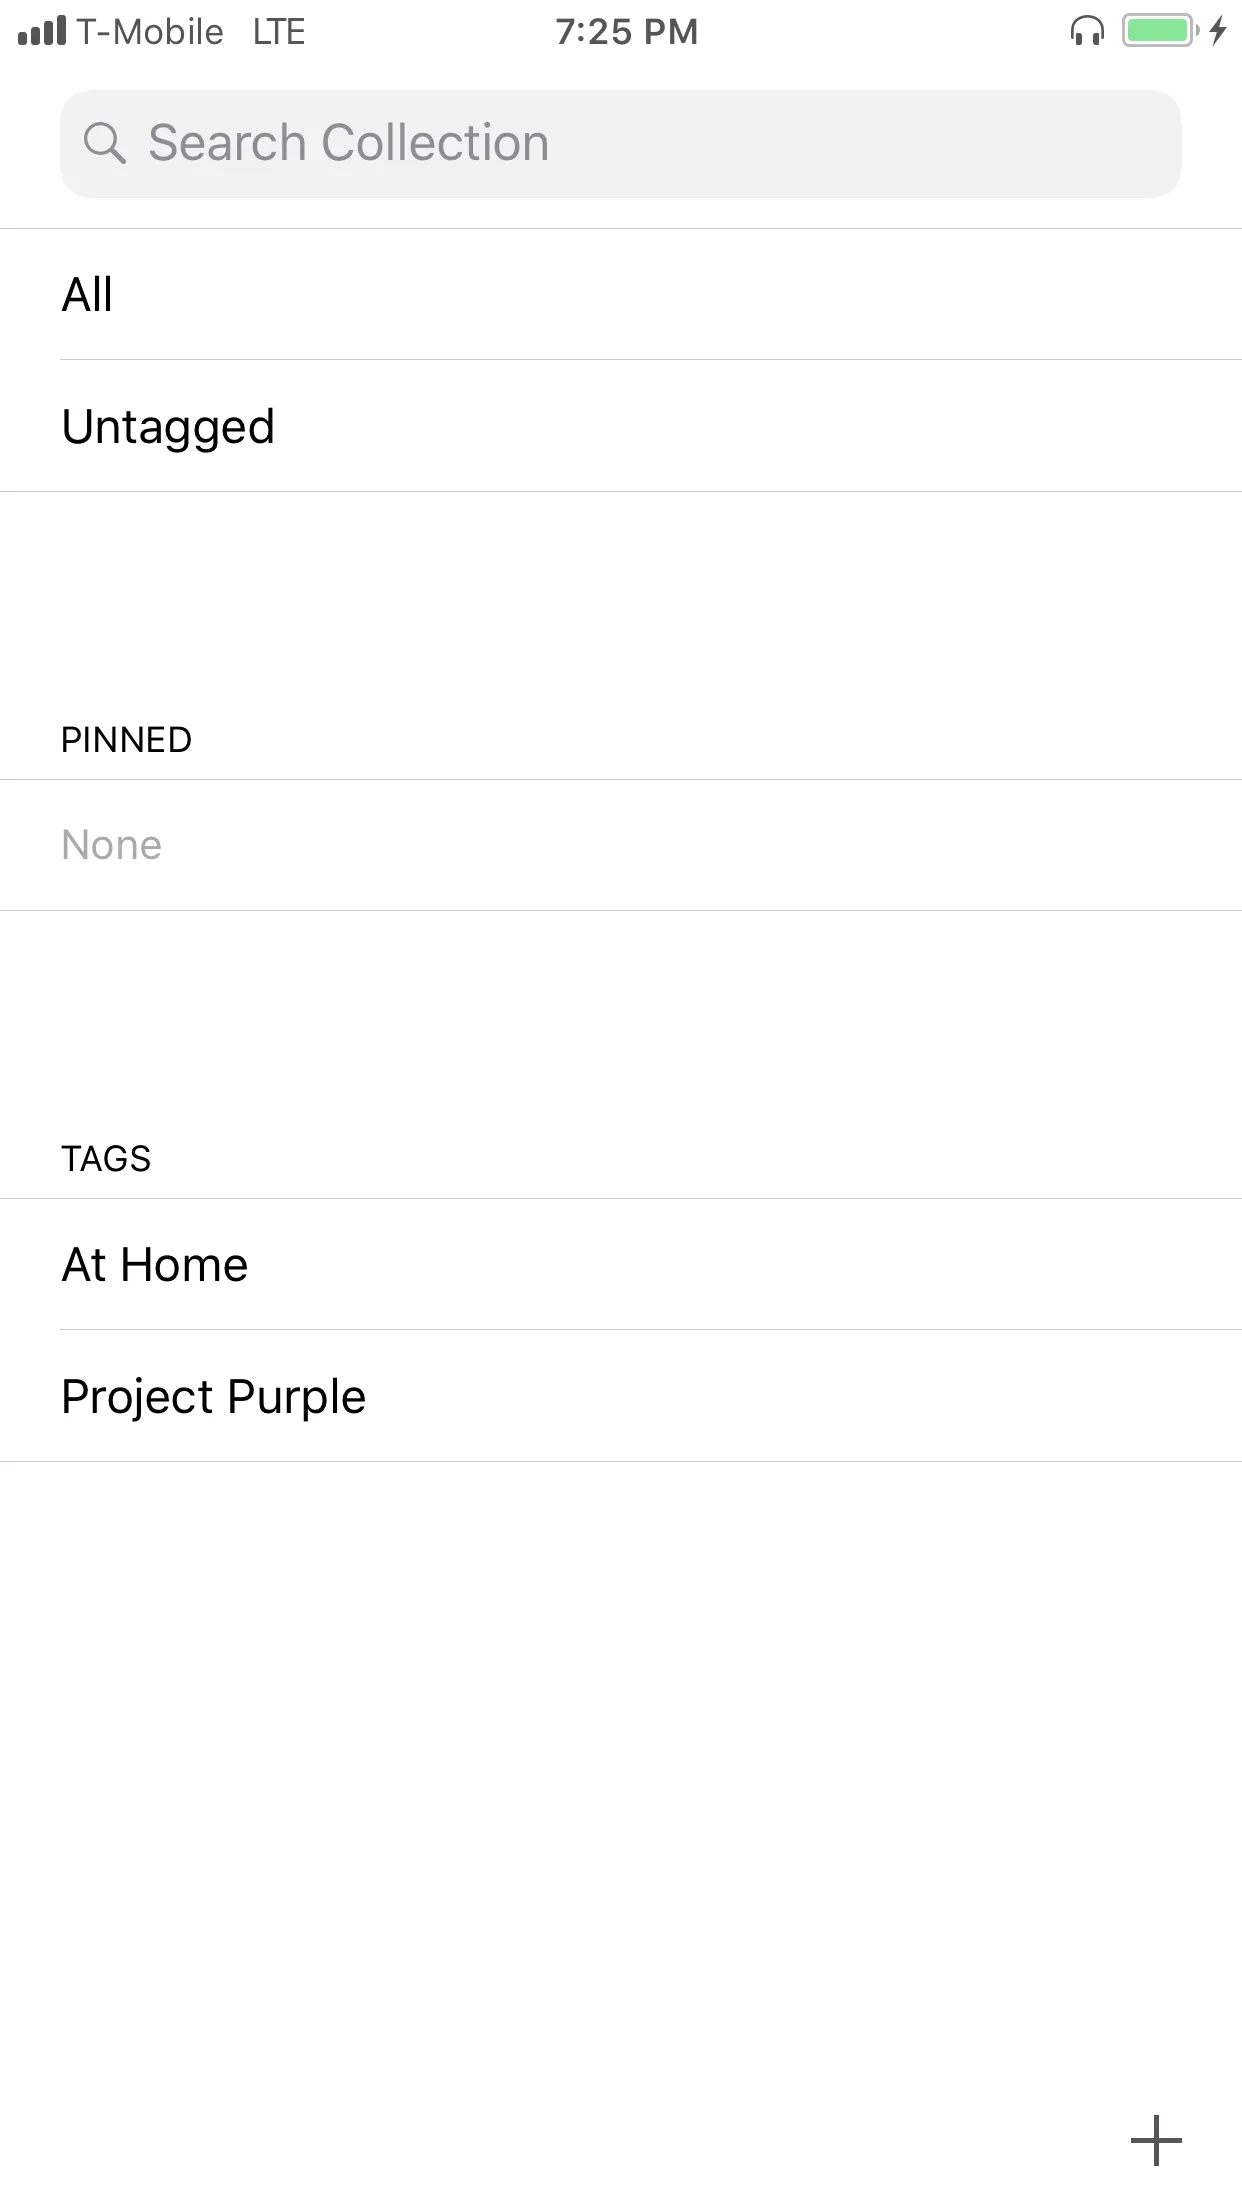Tap the None row under Pinned
Image resolution: width=1242 pixels, height=2208 pixels.
620,845
